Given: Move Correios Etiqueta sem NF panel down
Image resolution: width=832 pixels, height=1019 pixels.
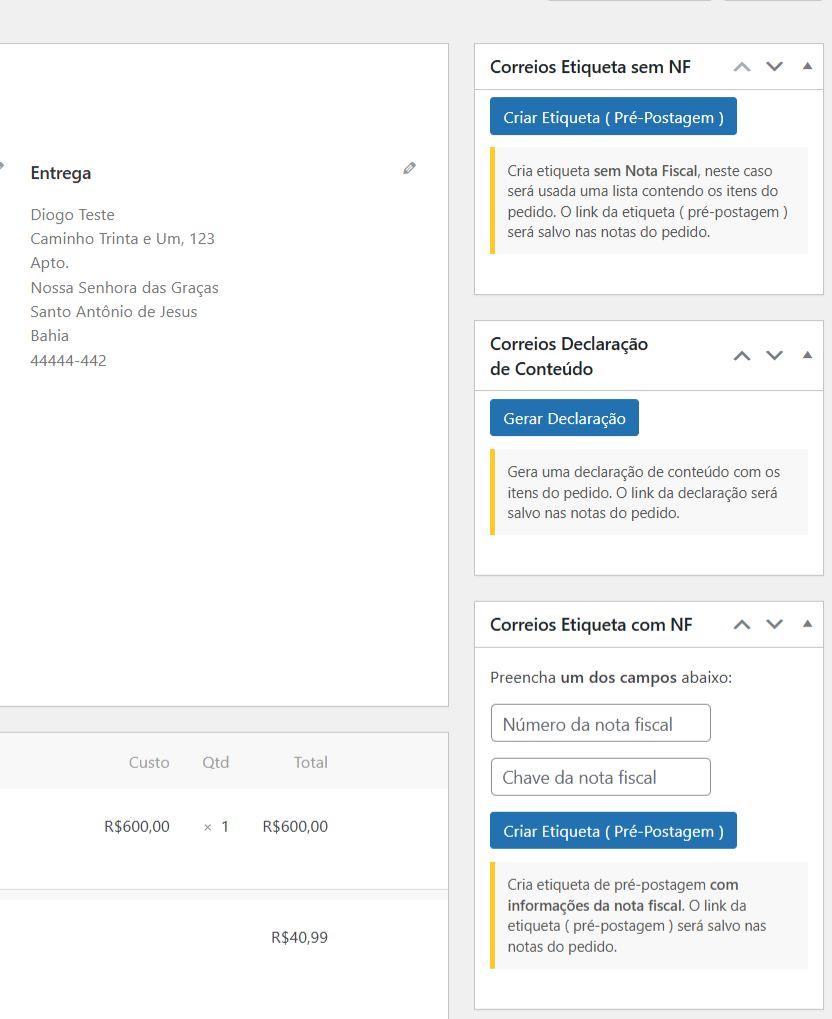Looking at the screenshot, I should pos(774,67).
